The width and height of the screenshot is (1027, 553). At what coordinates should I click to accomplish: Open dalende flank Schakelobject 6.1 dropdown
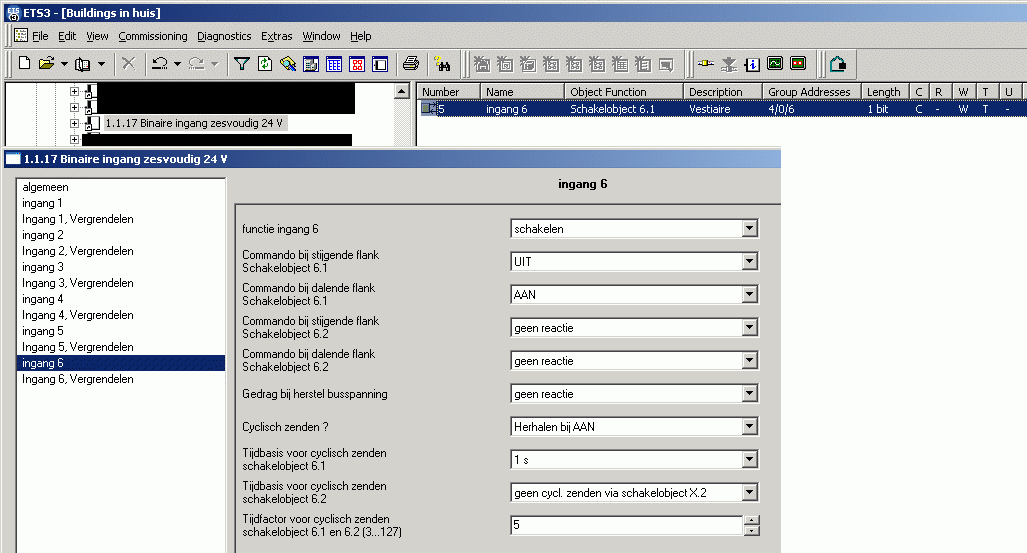(750, 295)
